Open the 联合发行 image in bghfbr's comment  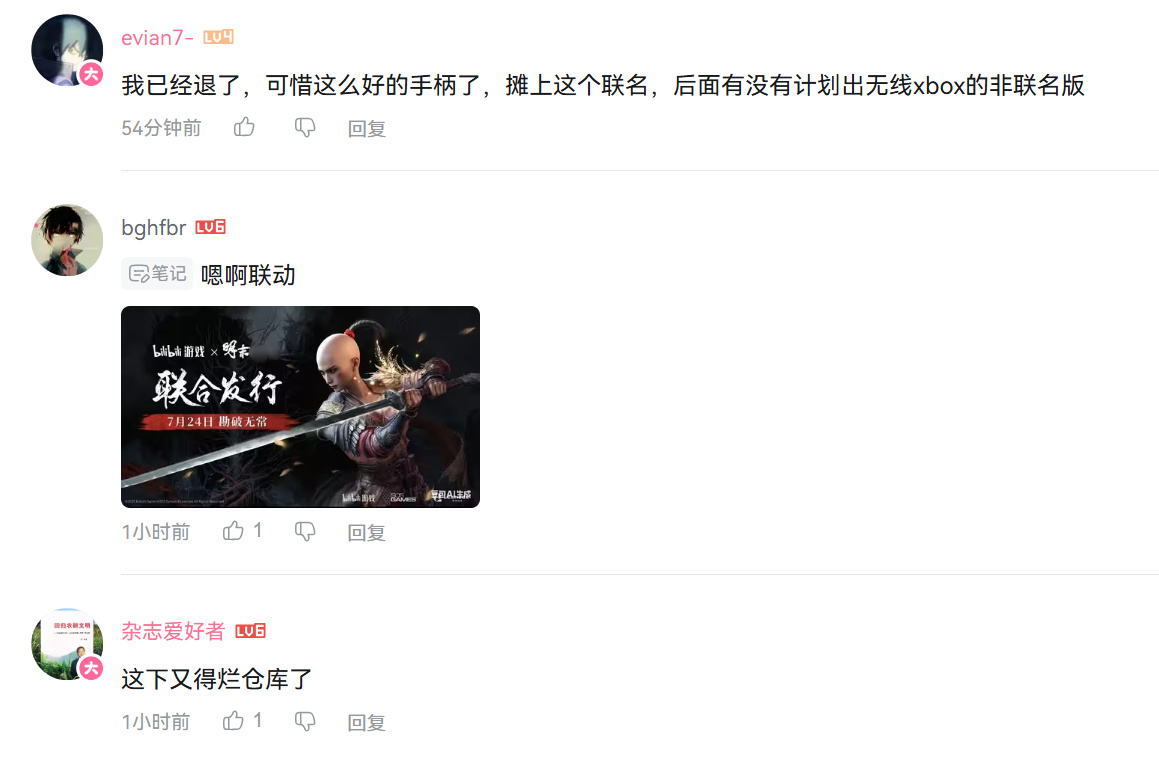click(300, 406)
